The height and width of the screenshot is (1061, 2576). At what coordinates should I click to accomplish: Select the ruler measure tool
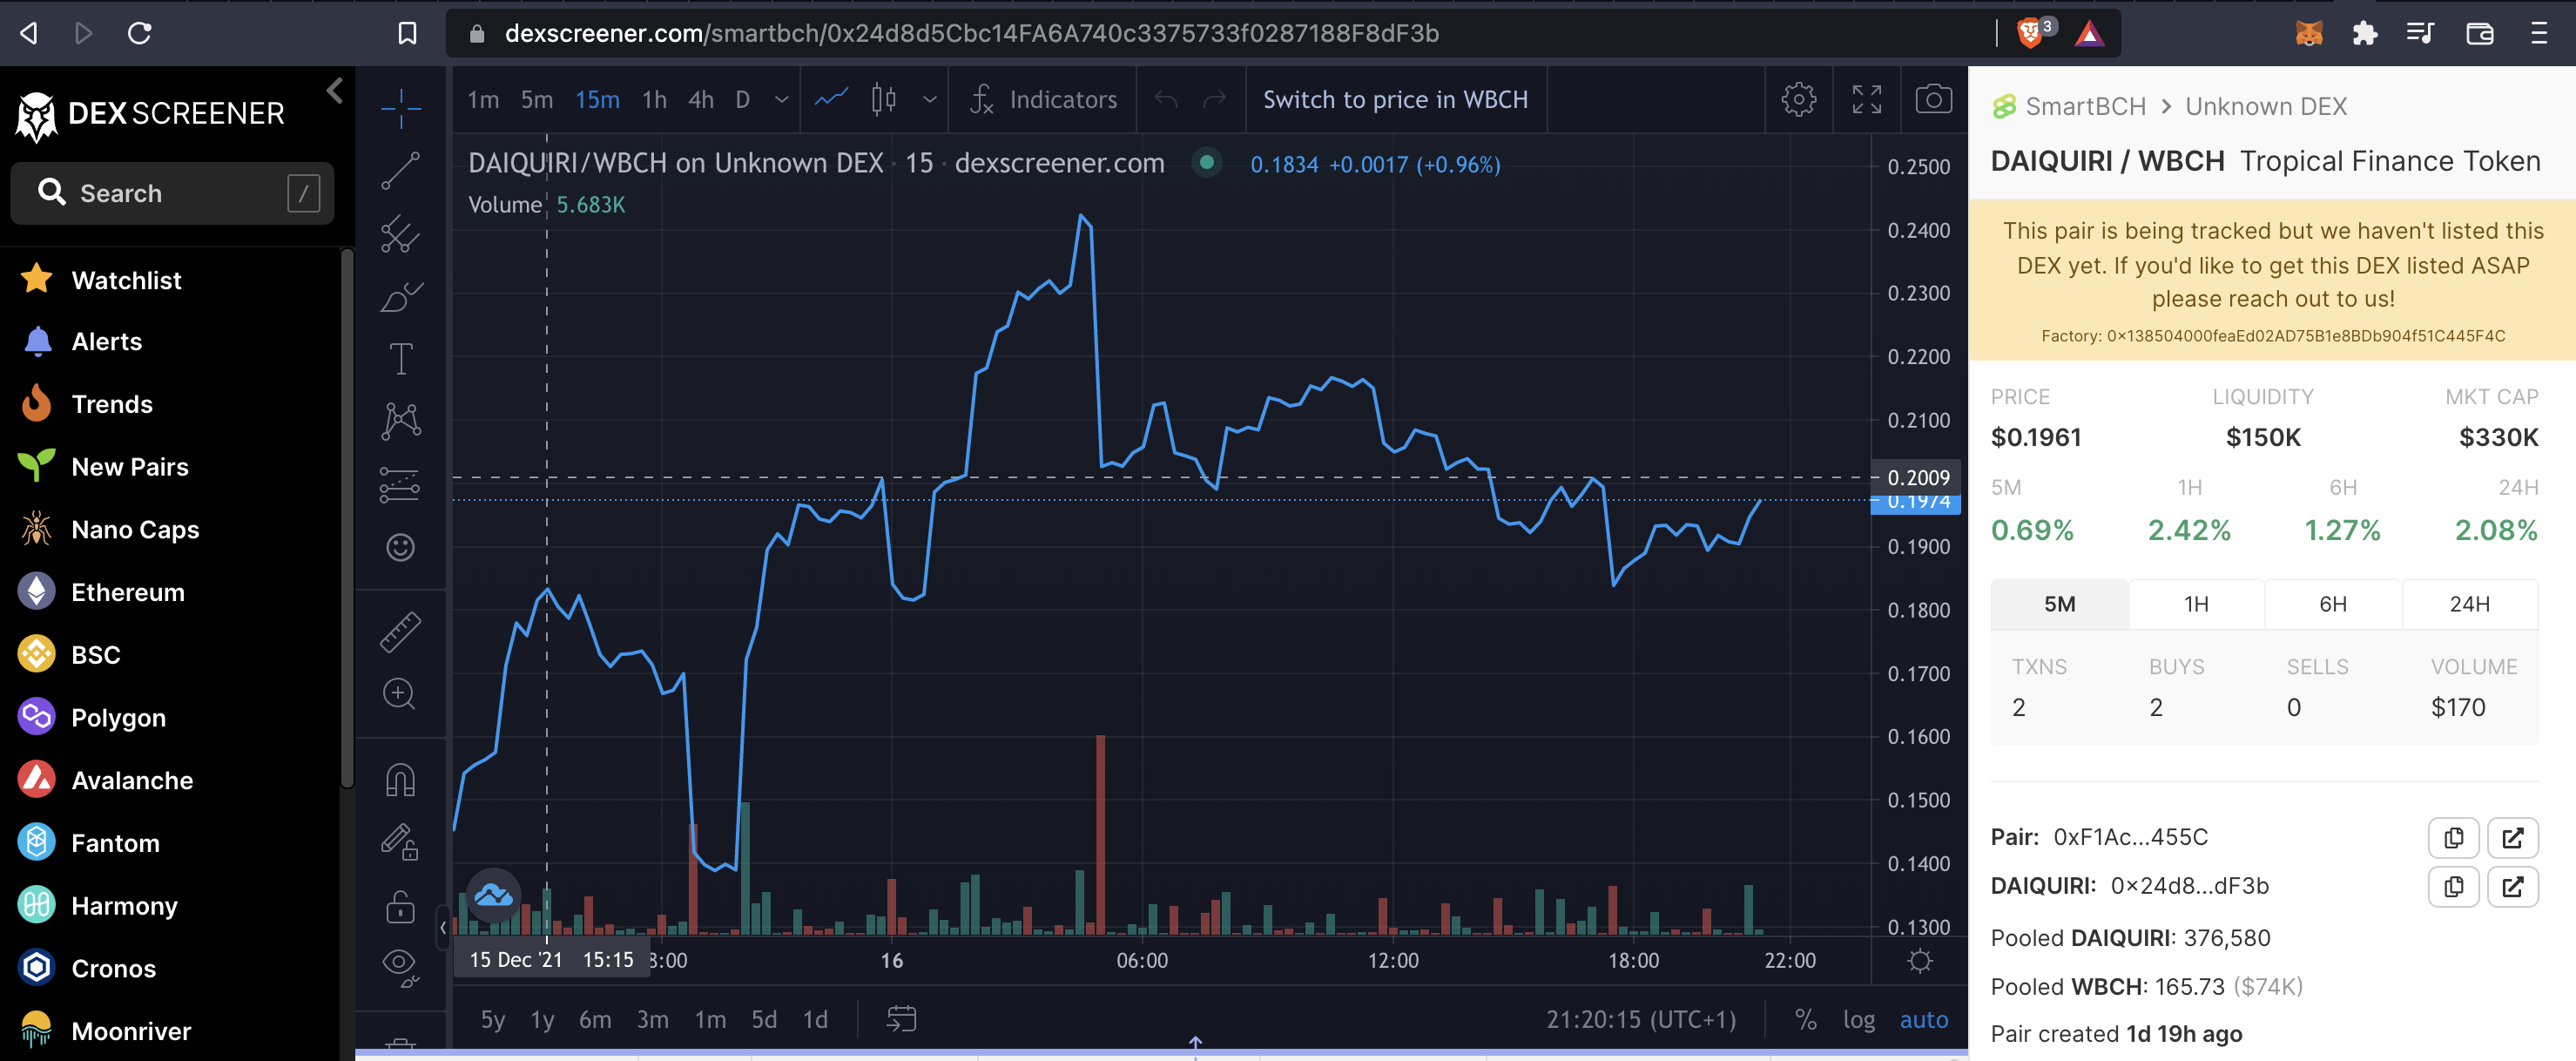click(x=400, y=632)
